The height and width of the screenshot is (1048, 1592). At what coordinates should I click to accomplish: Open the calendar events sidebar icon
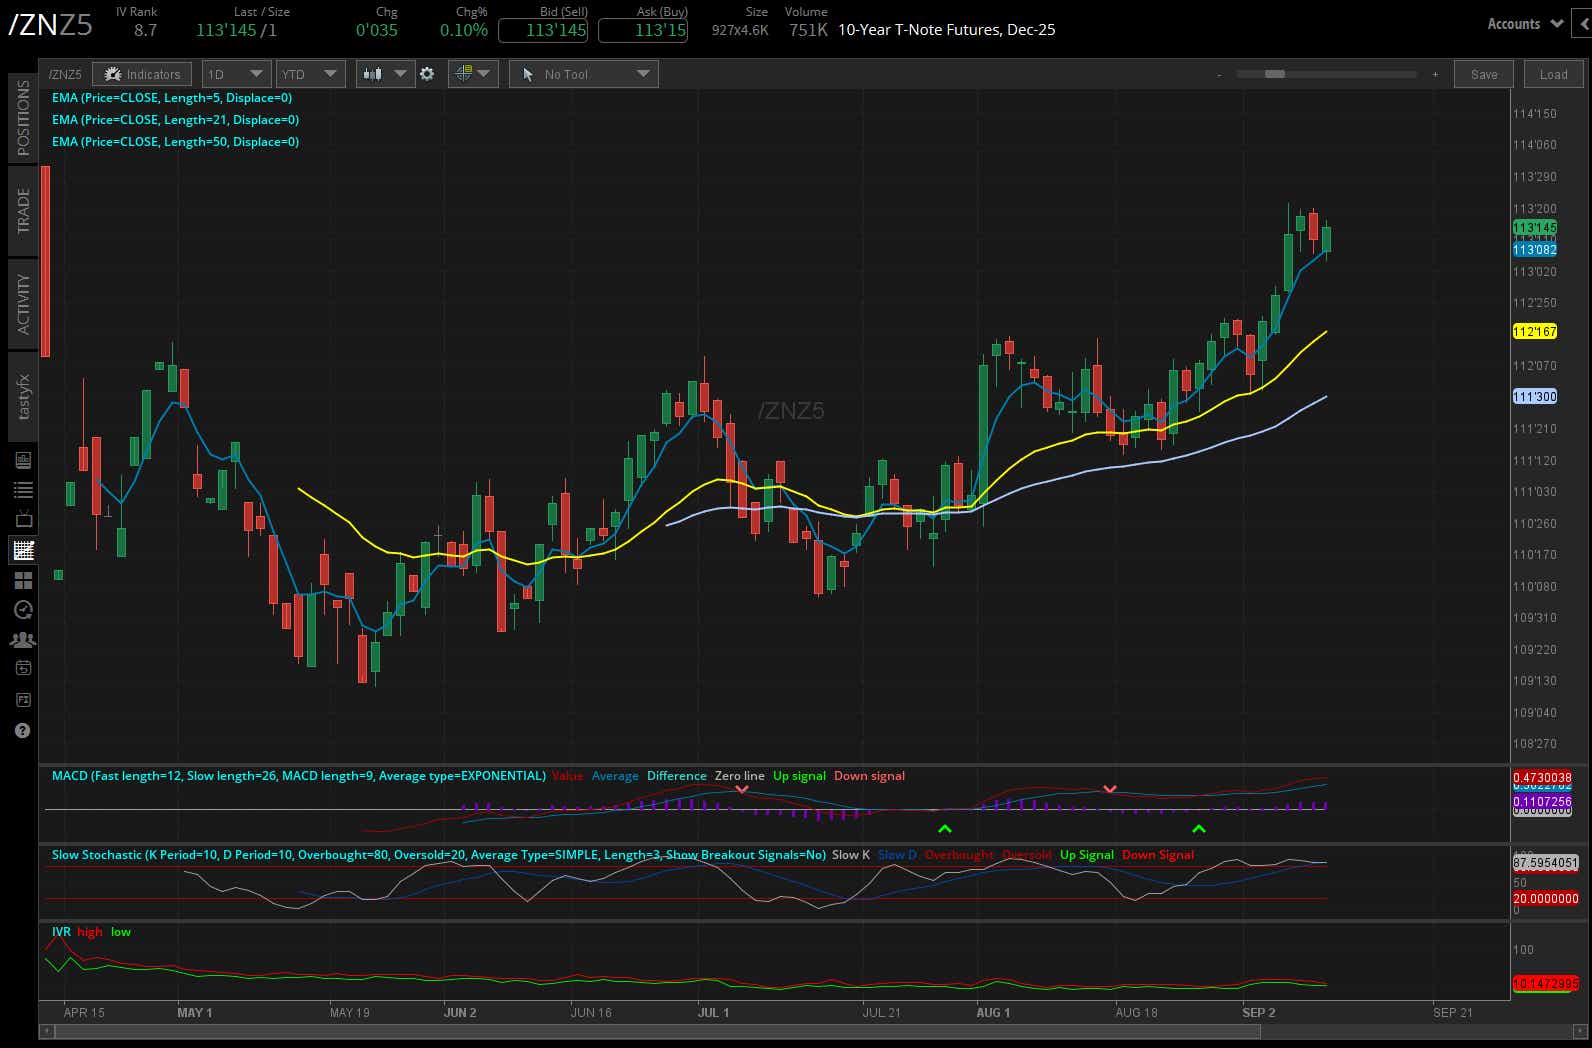pyautogui.click(x=23, y=668)
